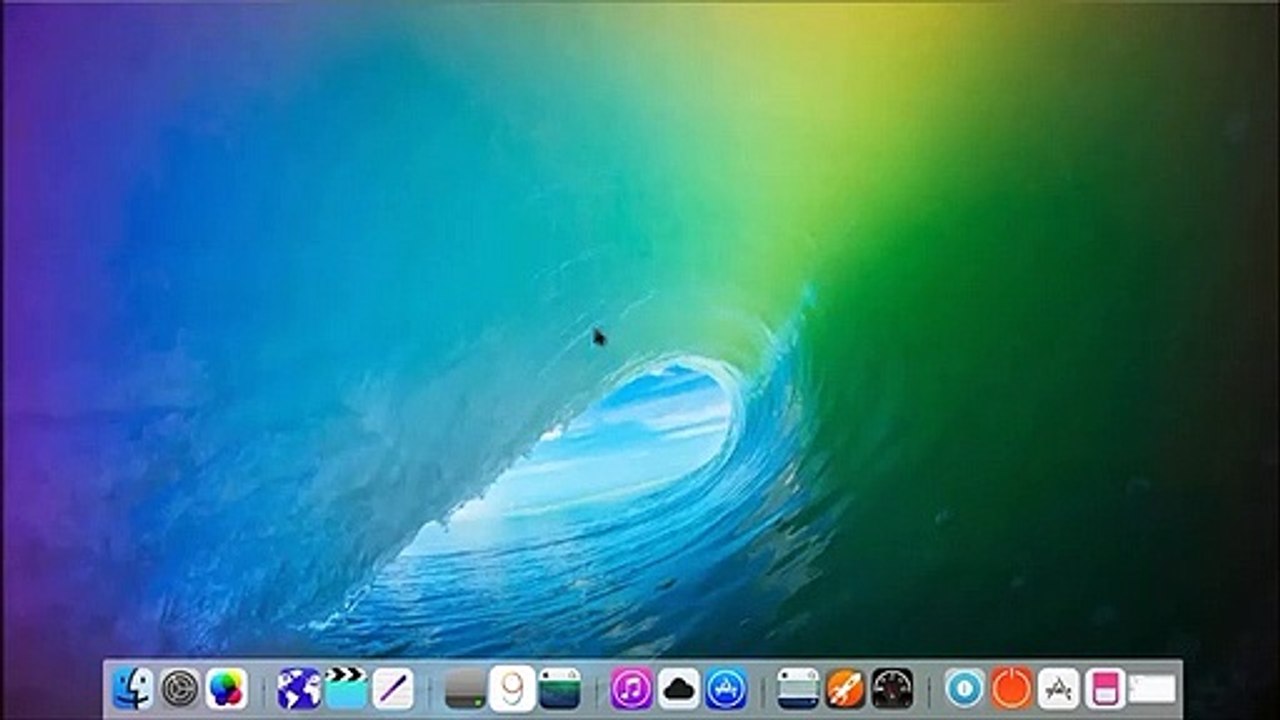The height and width of the screenshot is (720, 1280).
Task: Launch the orange rocket Launchpad icon
Action: pos(845,688)
